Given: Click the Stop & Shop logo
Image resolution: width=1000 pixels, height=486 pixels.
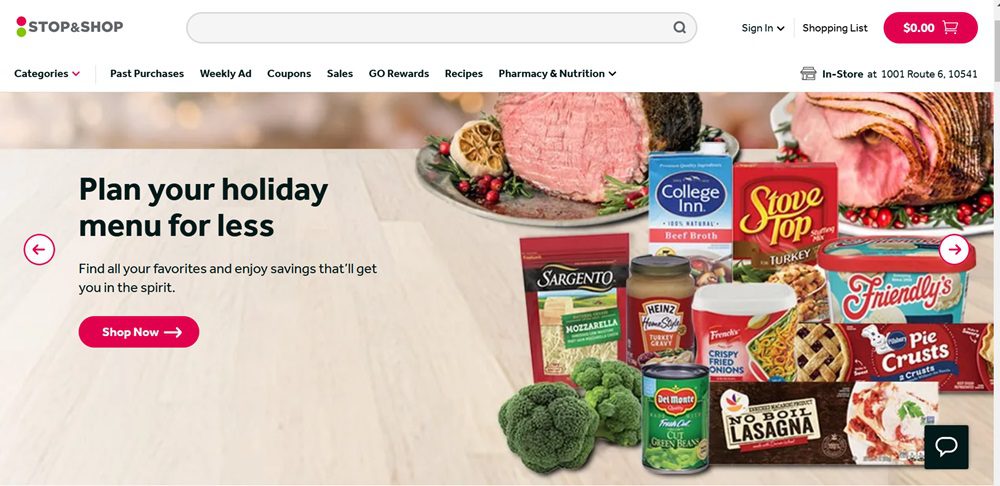Looking at the screenshot, I should pos(70,27).
